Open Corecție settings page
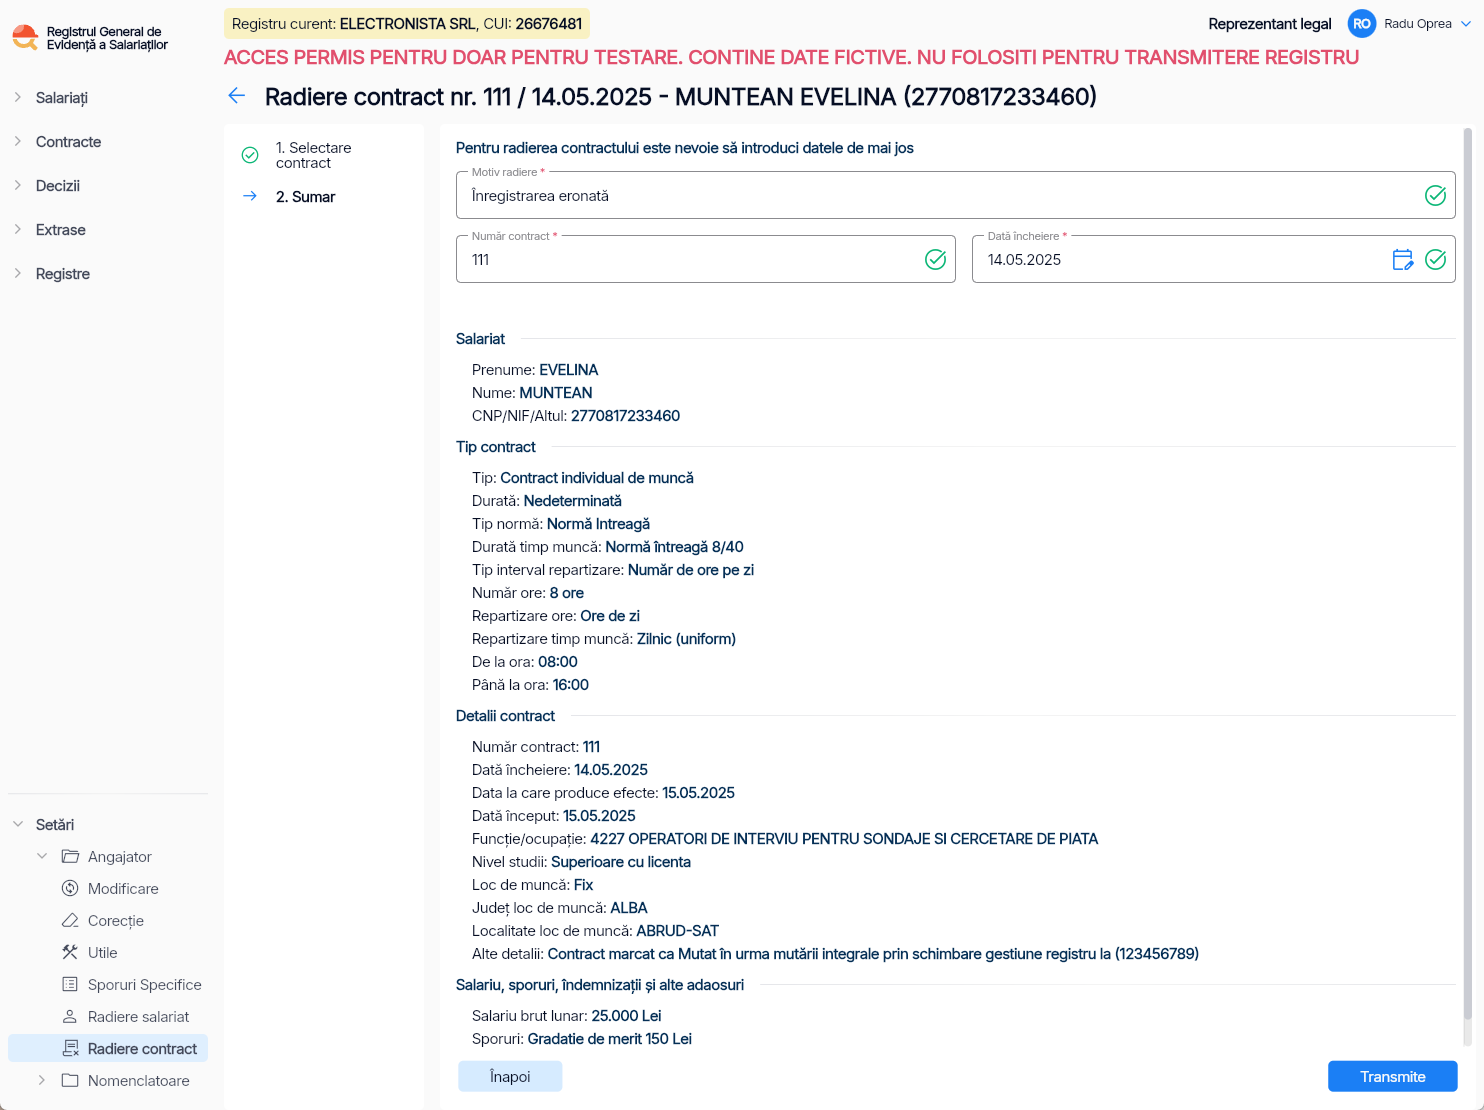1484x1110 pixels. click(x=116, y=920)
